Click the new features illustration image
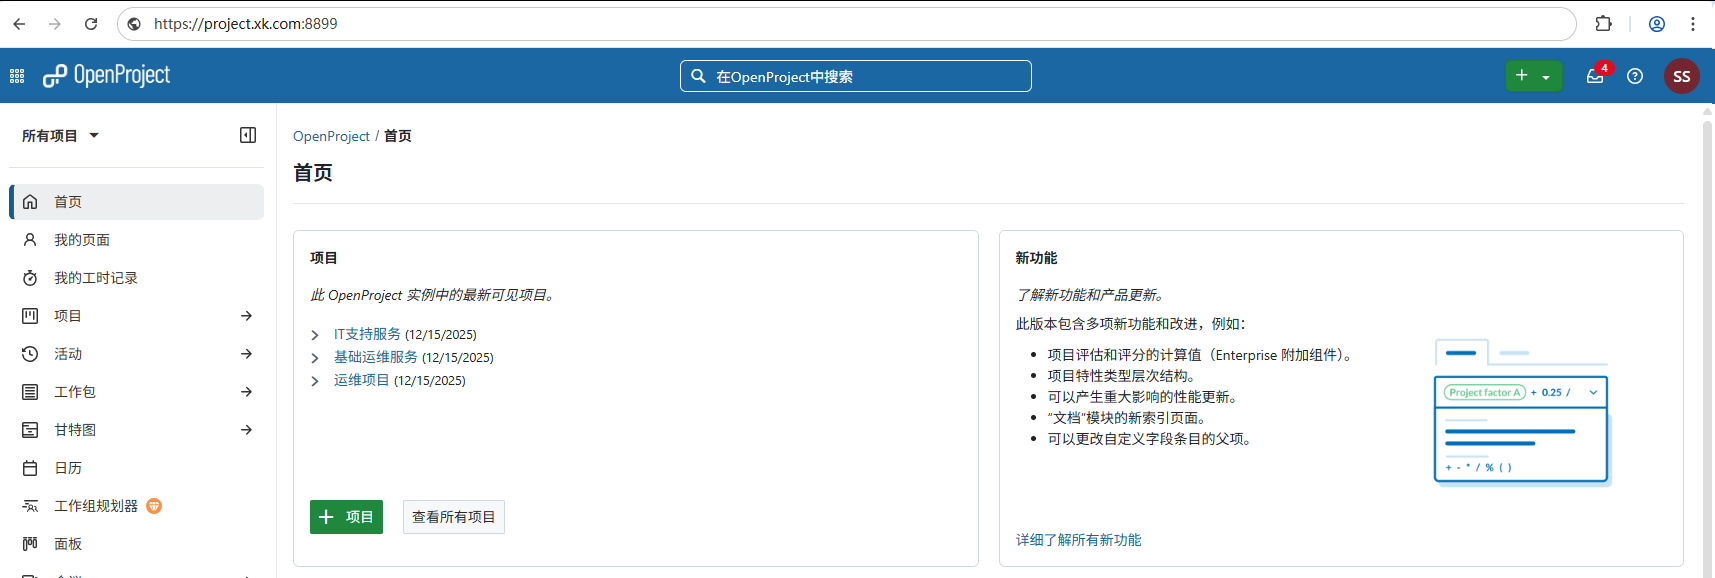 [1522, 412]
